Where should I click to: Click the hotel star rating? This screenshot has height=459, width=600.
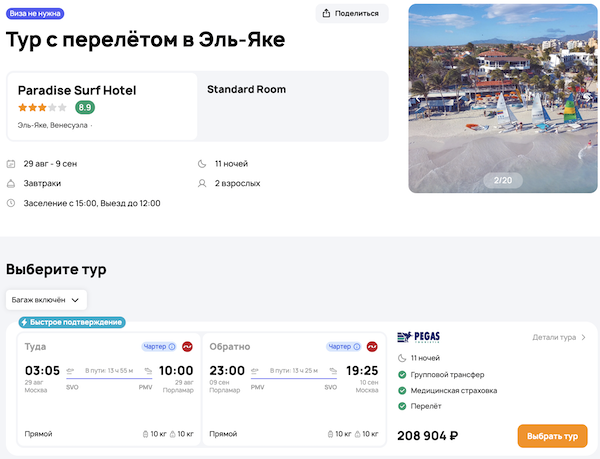tap(42, 107)
